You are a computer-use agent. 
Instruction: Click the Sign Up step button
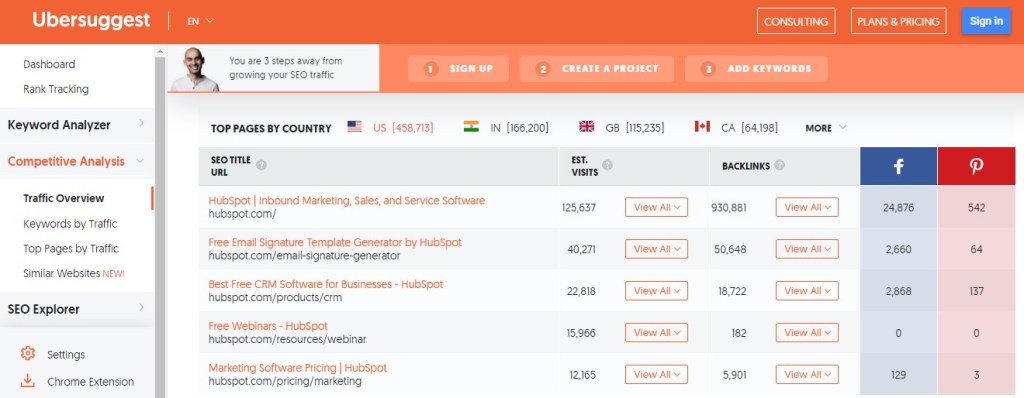(x=458, y=69)
